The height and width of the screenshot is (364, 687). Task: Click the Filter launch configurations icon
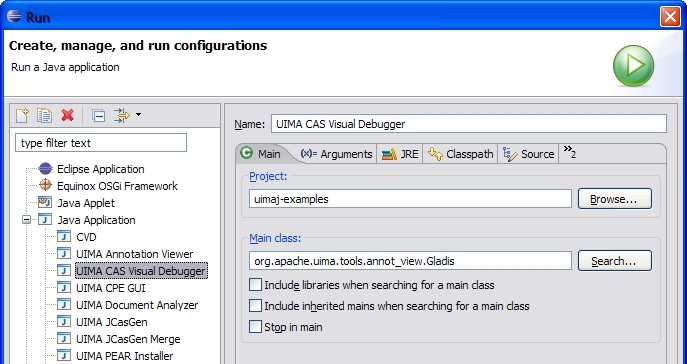(122, 115)
